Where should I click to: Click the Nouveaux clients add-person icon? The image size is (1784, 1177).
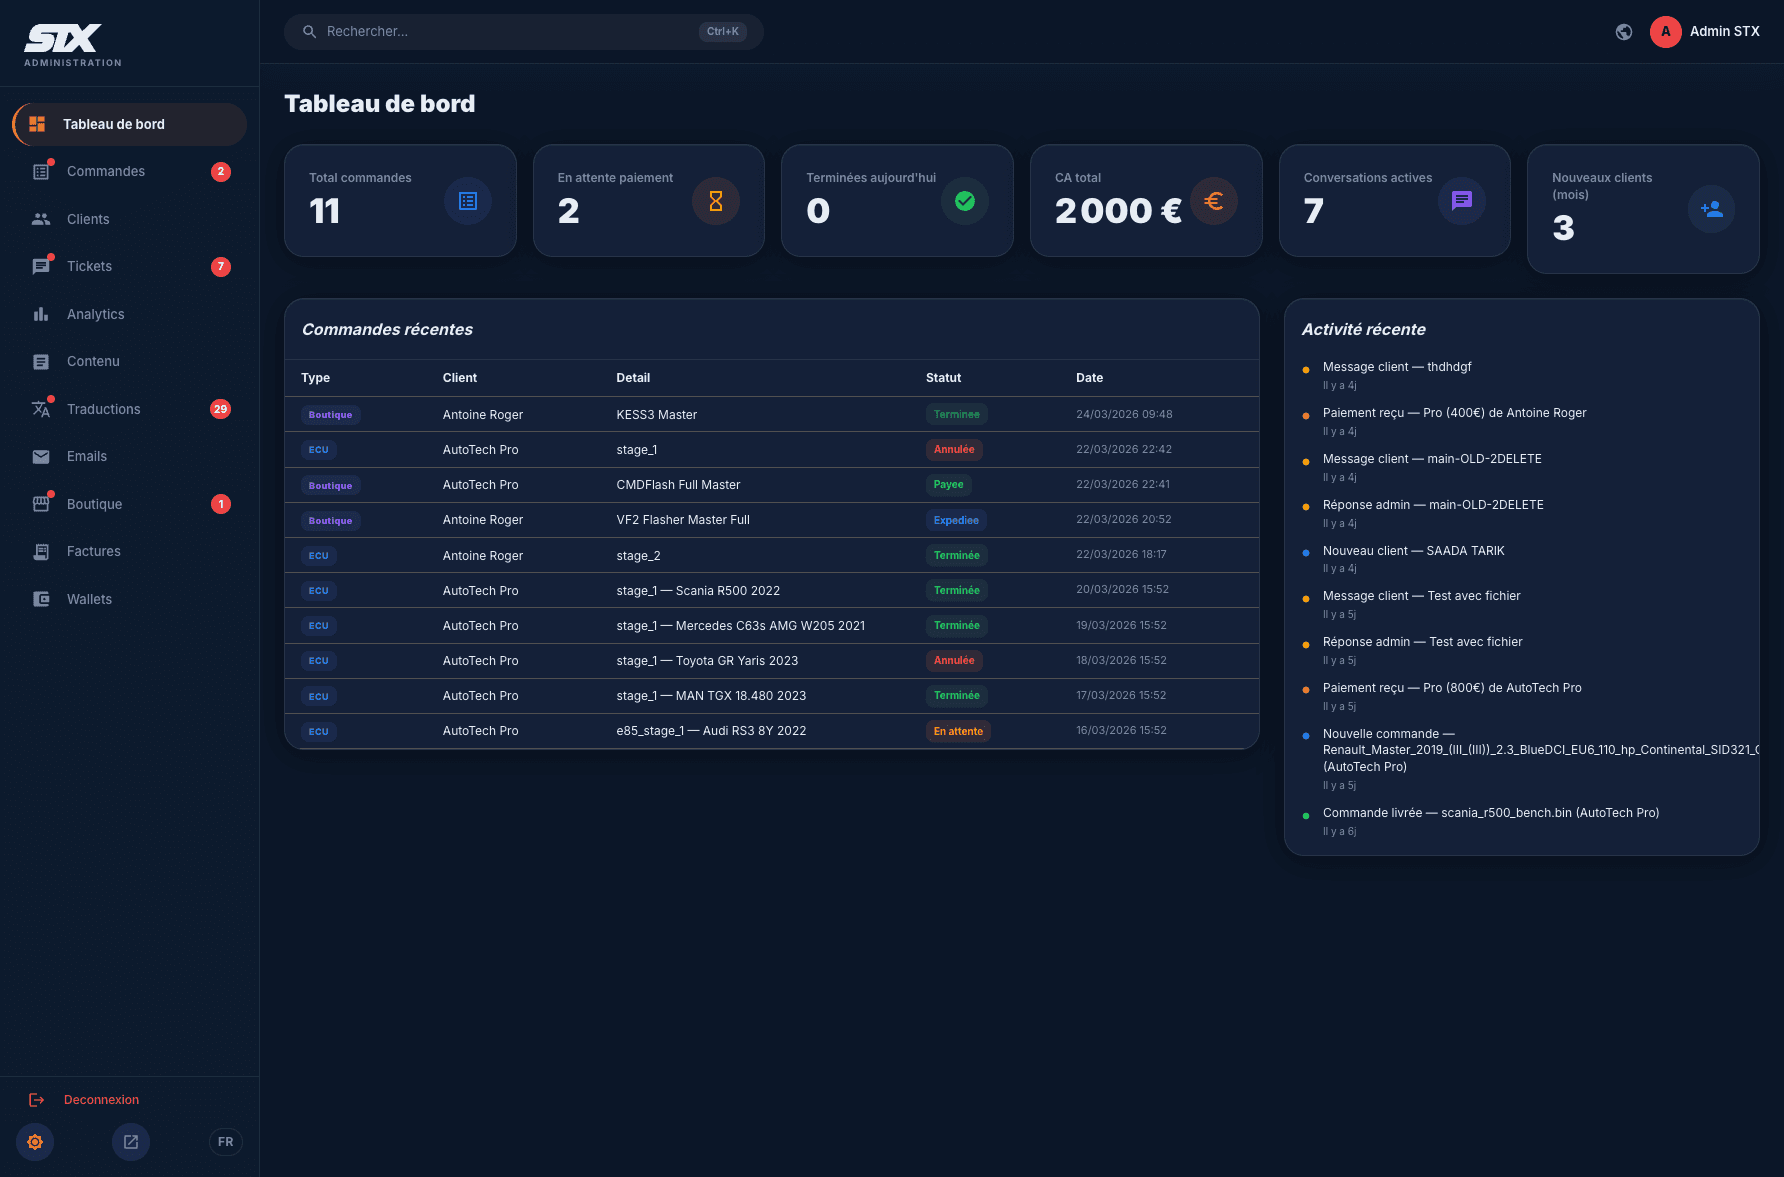pyautogui.click(x=1711, y=209)
